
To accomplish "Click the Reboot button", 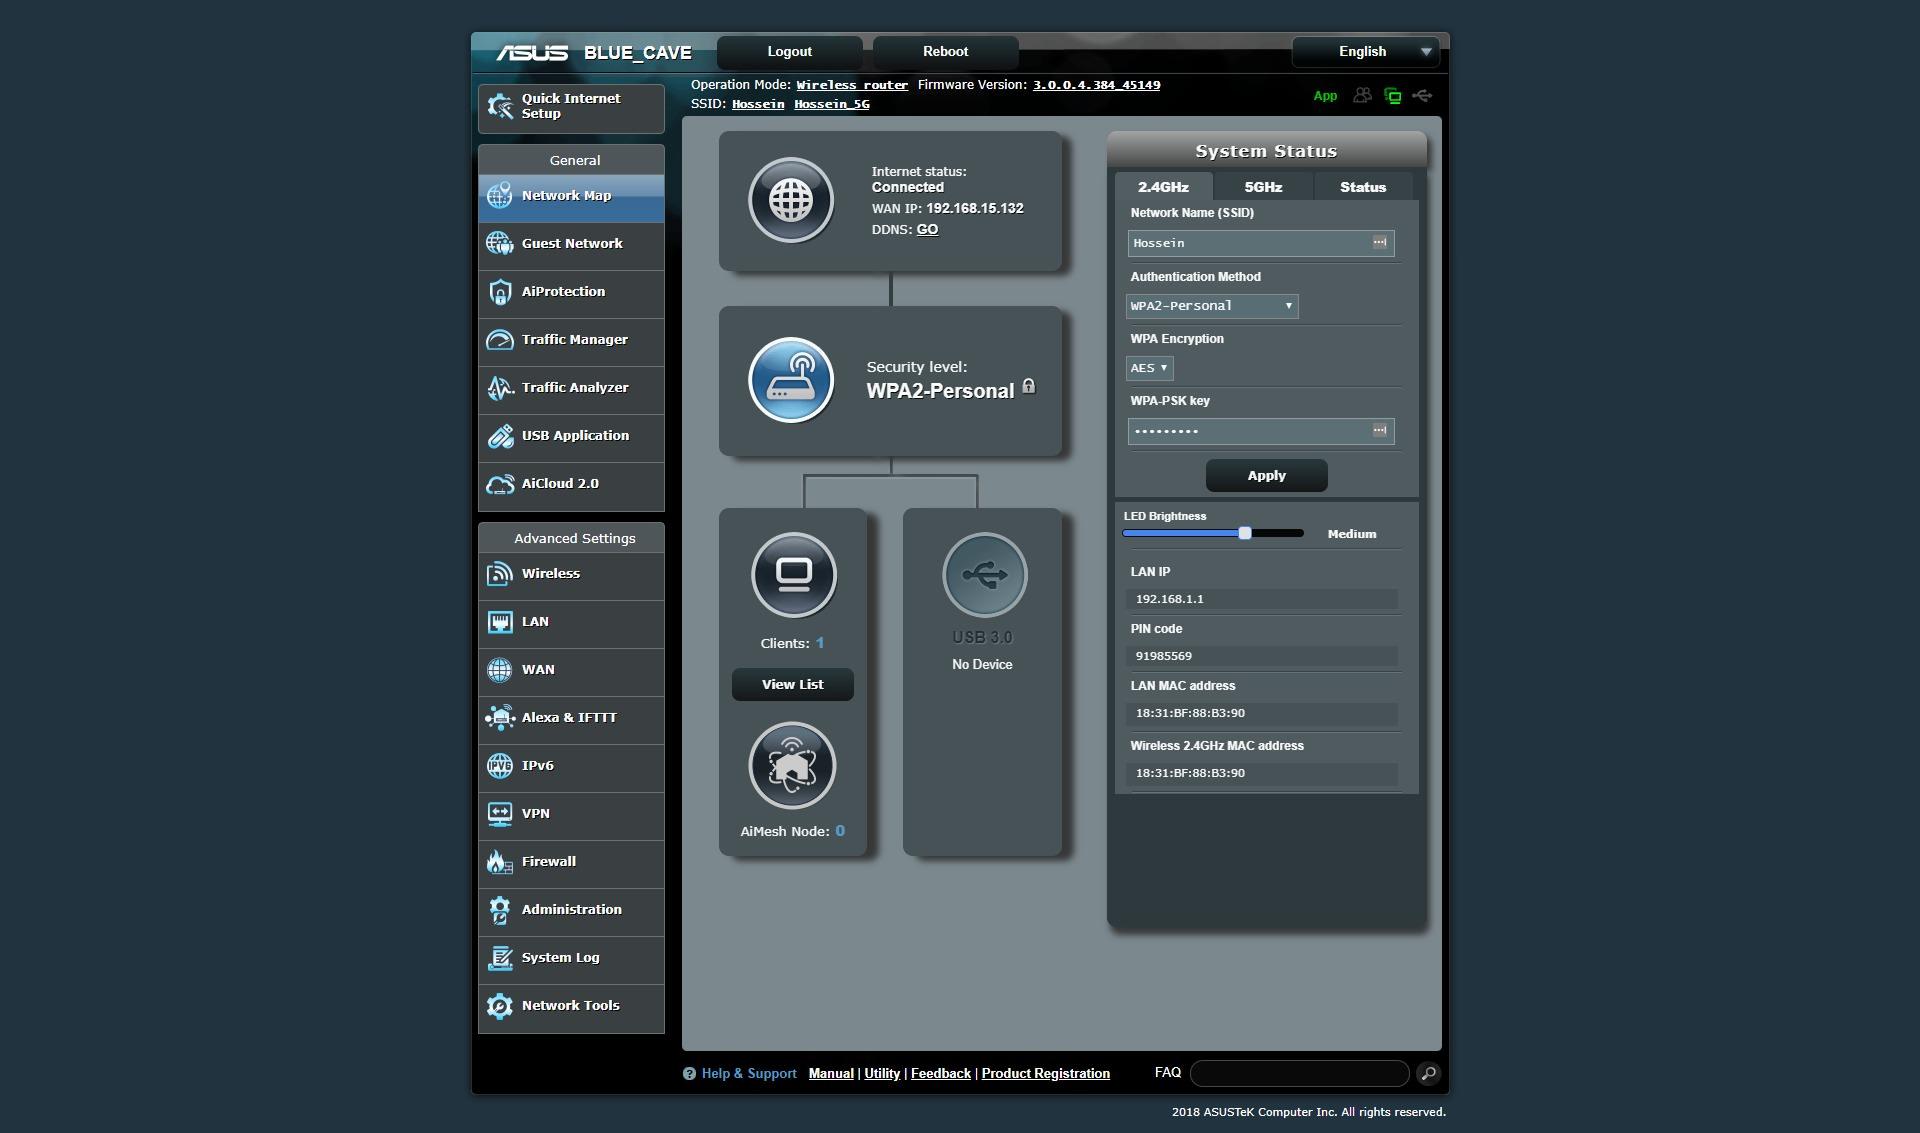I will (x=945, y=51).
